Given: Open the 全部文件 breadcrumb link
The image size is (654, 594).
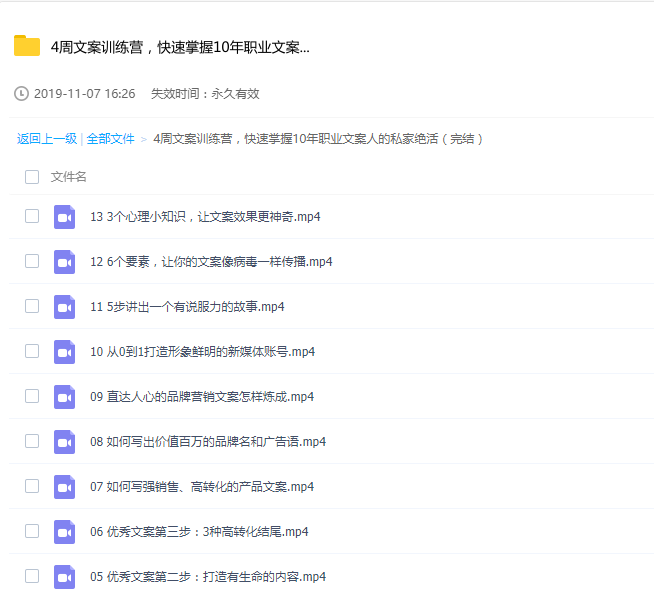Looking at the screenshot, I should [x=111, y=138].
